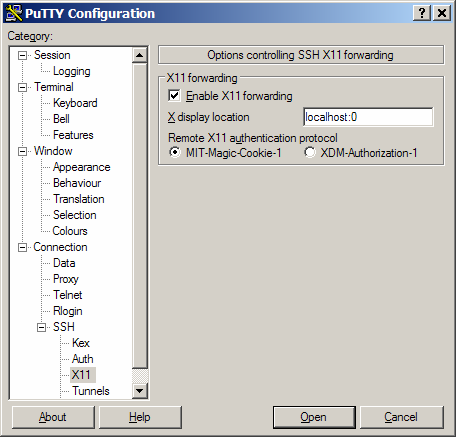456x437 pixels.
Task: Select the Auth category under SSH
Action: tap(83, 359)
